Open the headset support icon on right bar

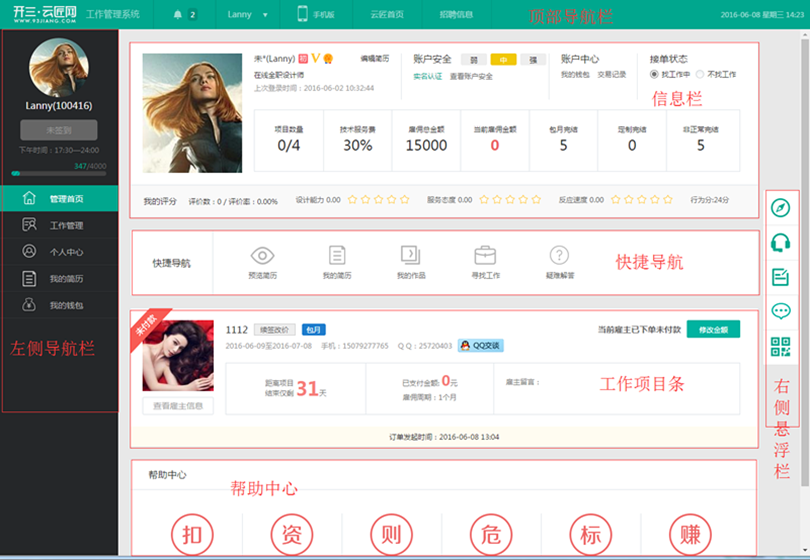781,242
